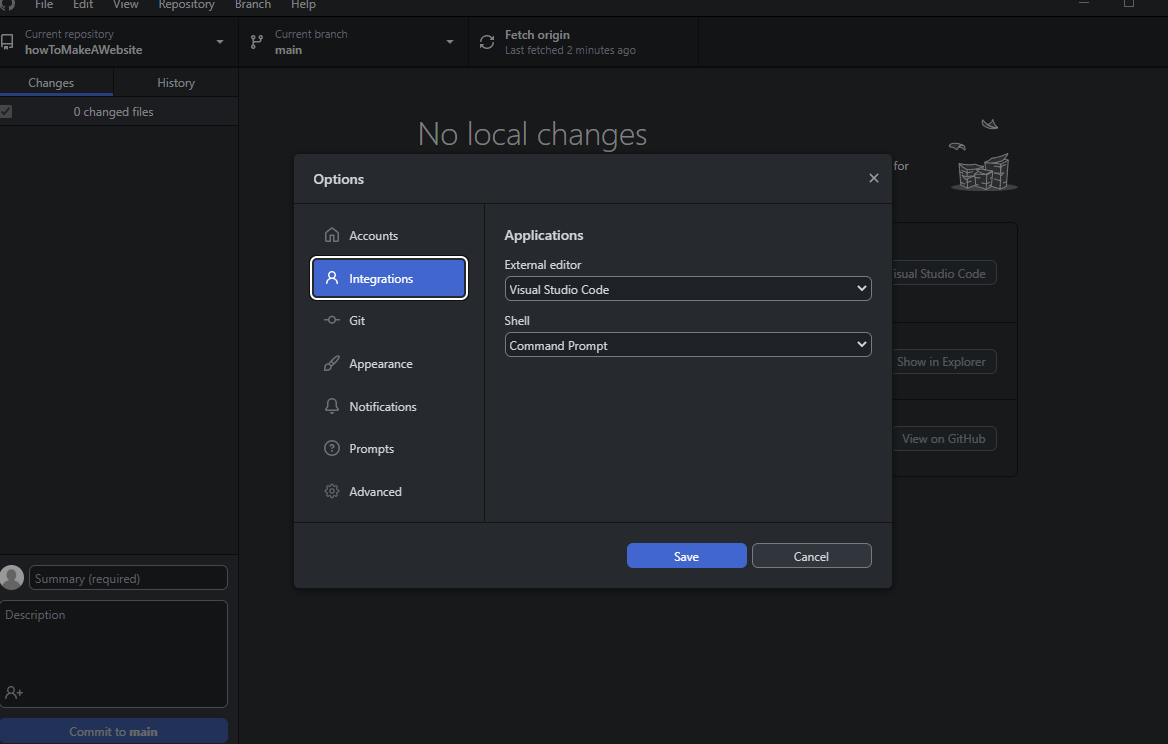The height and width of the screenshot is (744, 1168).
Task: Click the Fetch origin sync icon
Action: tap(487, 42)
